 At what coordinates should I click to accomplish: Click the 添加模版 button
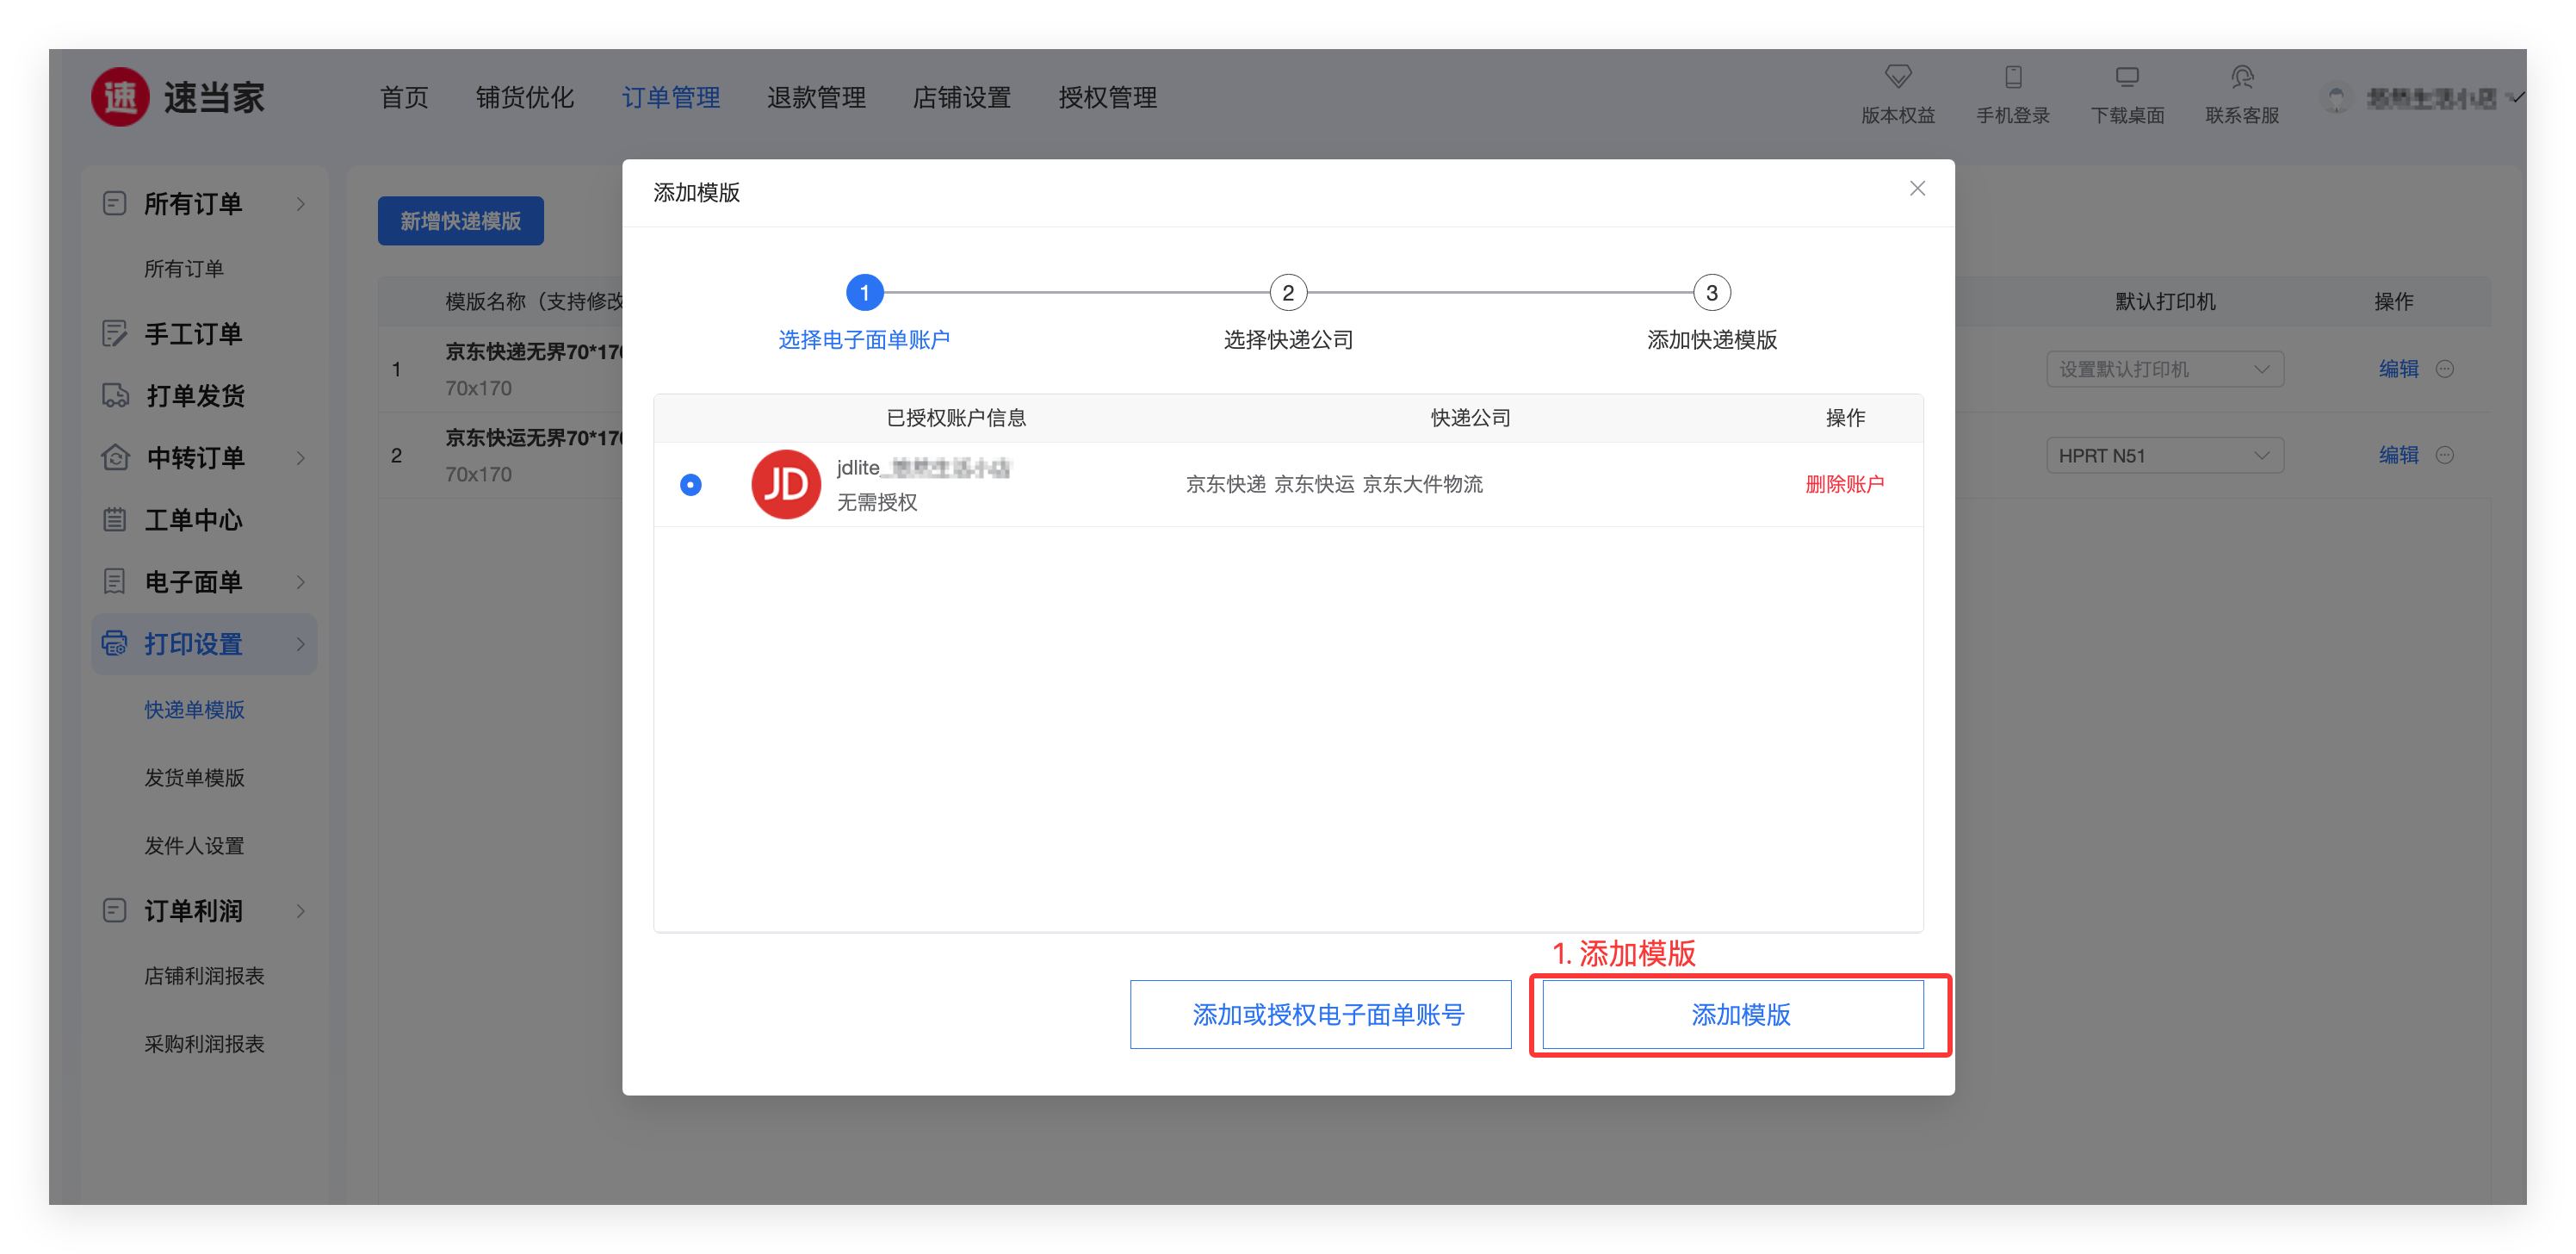pos(1732,1014)
